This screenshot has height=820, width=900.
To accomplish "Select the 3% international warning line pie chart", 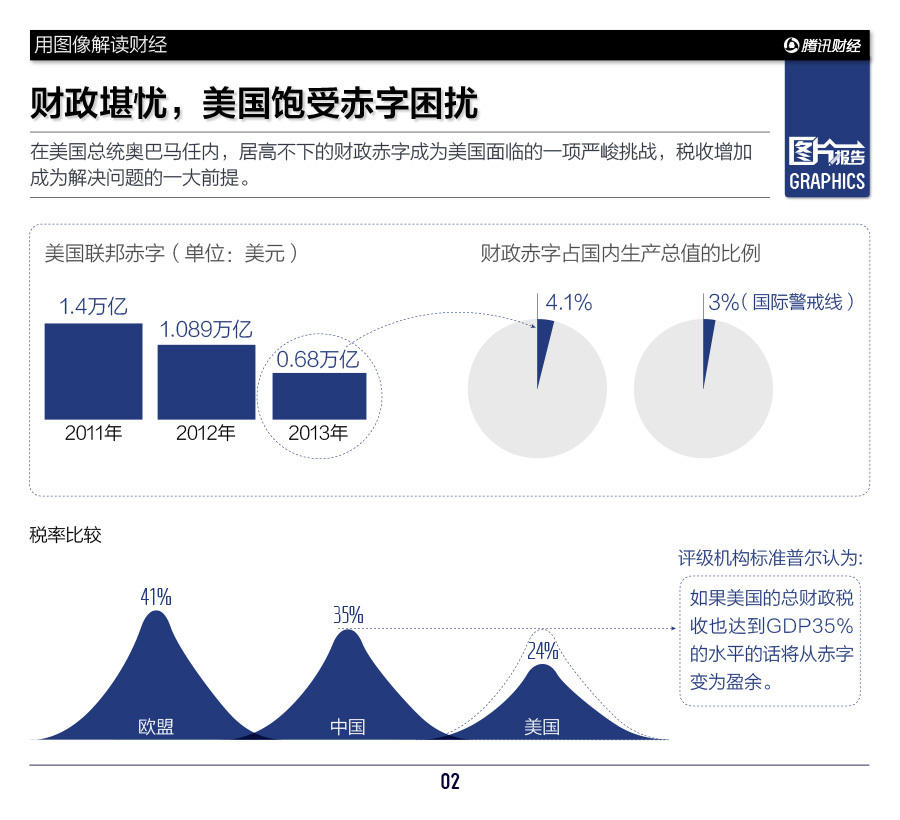I will tap(703, 389).
